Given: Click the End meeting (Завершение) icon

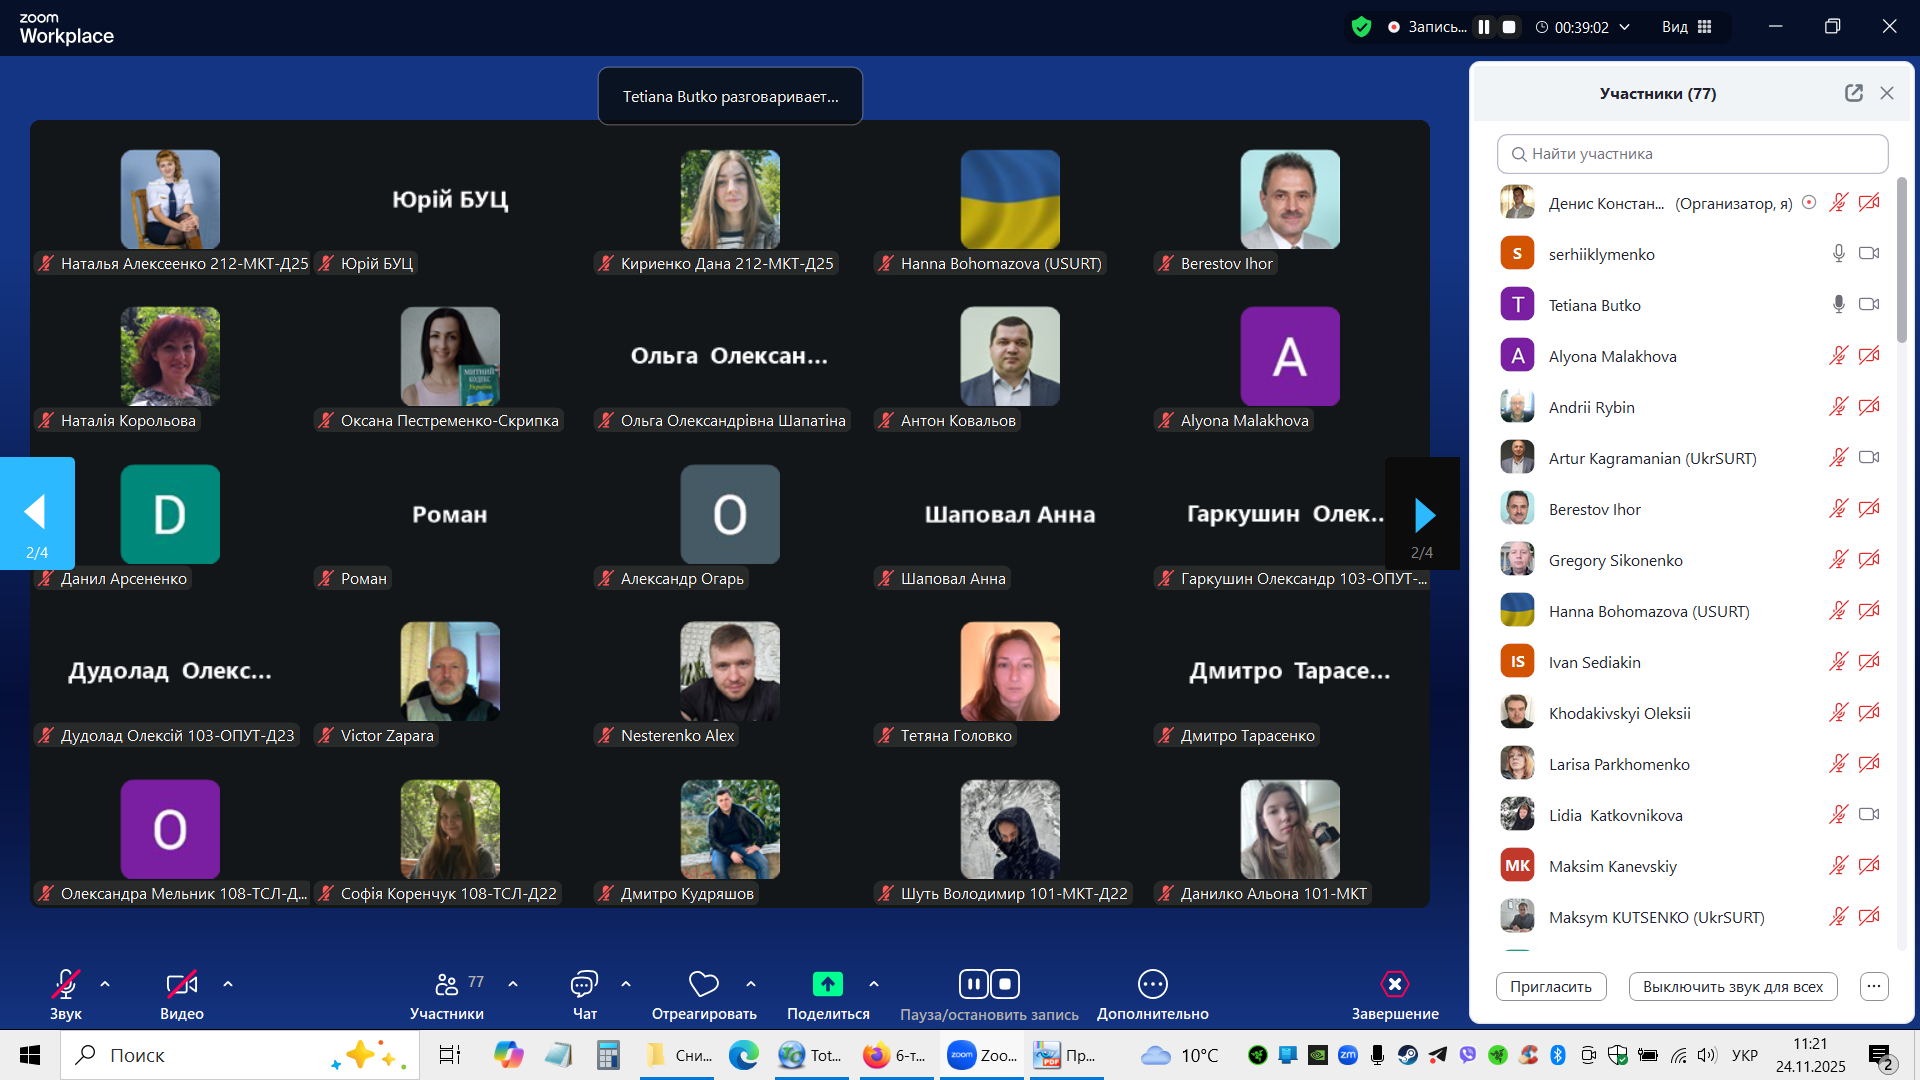Looking at the screenshot, I should point(1394,985).
